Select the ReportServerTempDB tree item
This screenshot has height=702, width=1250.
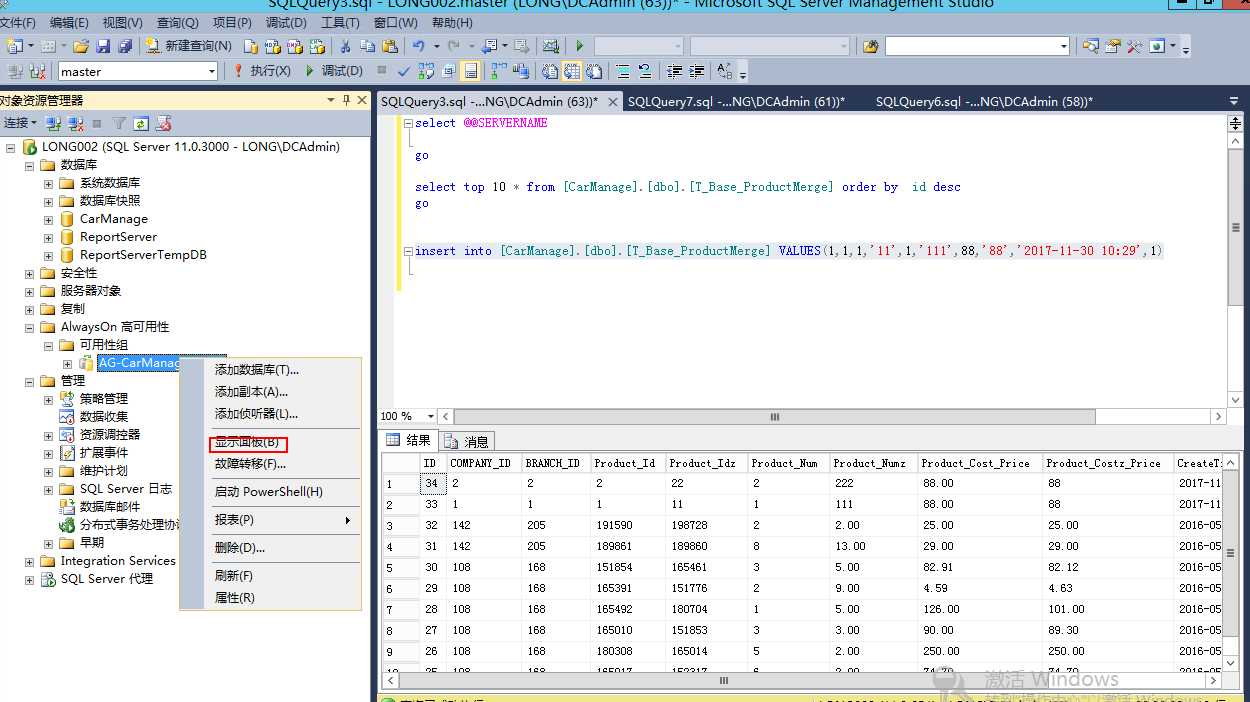(x=143, y=255)
